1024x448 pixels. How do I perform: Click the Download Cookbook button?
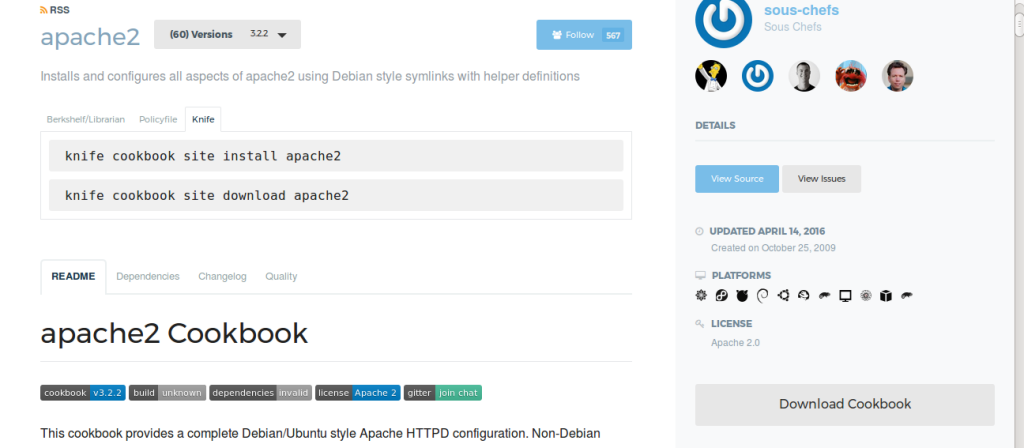(844, 404)
